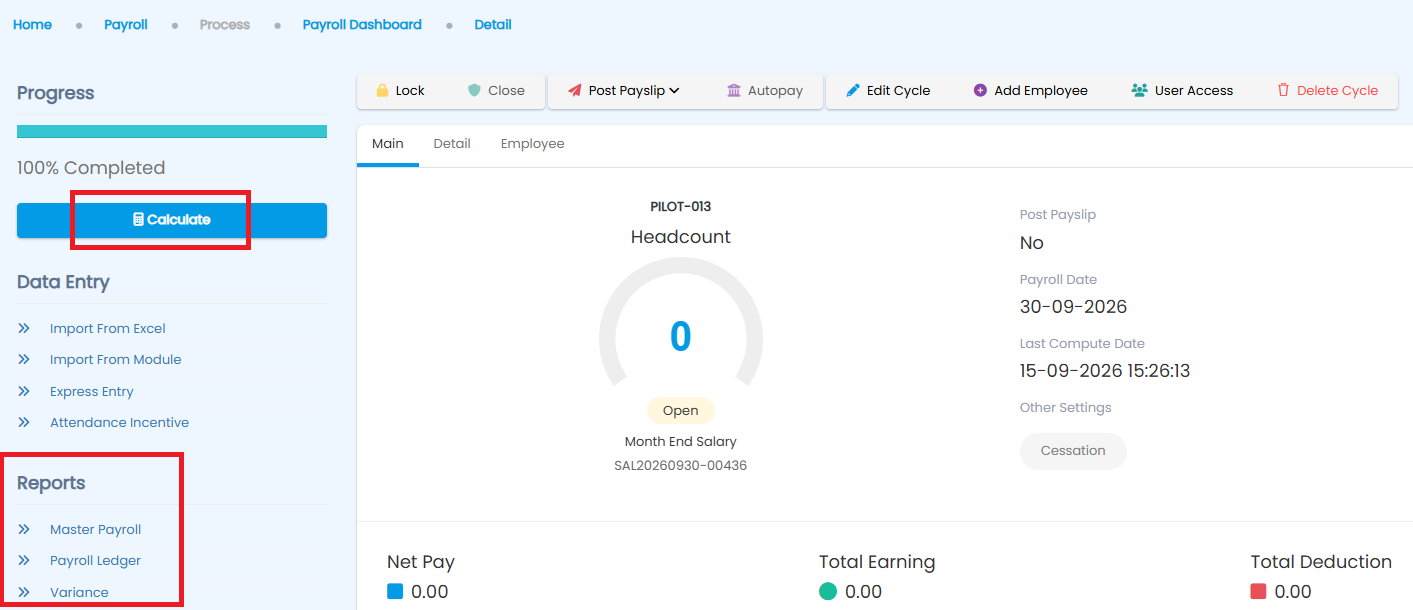Click the Detail breadcrumb link
This screenshot has height=610, width=1413.
click(x=493, y=24)
